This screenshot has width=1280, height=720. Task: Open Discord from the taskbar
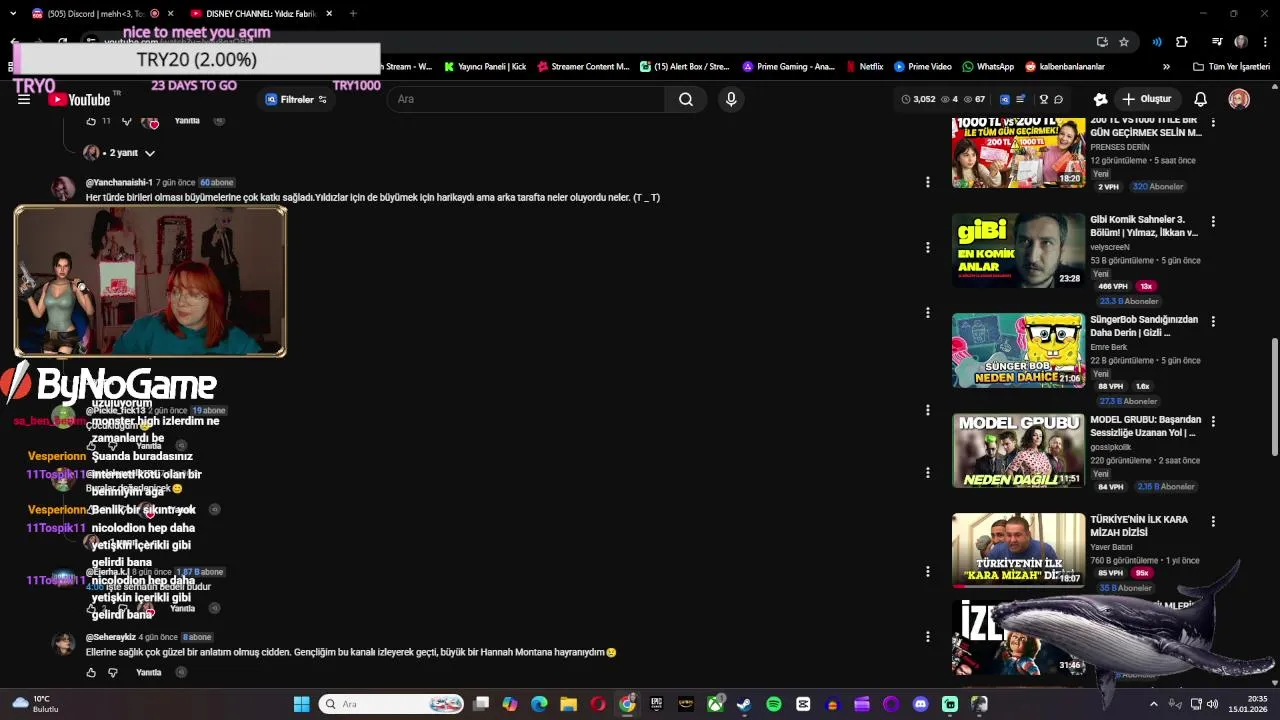click(920, 704)
